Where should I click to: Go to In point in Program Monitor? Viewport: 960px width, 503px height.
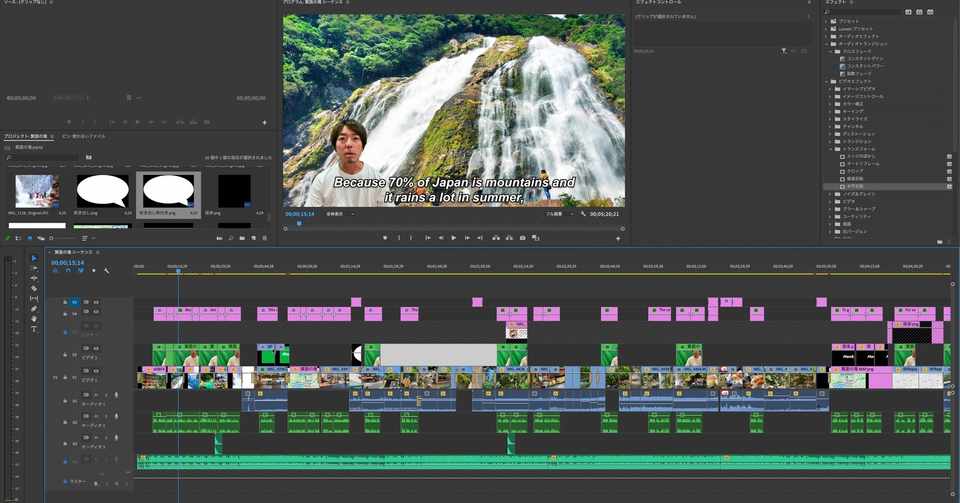[x=428, y=237]
